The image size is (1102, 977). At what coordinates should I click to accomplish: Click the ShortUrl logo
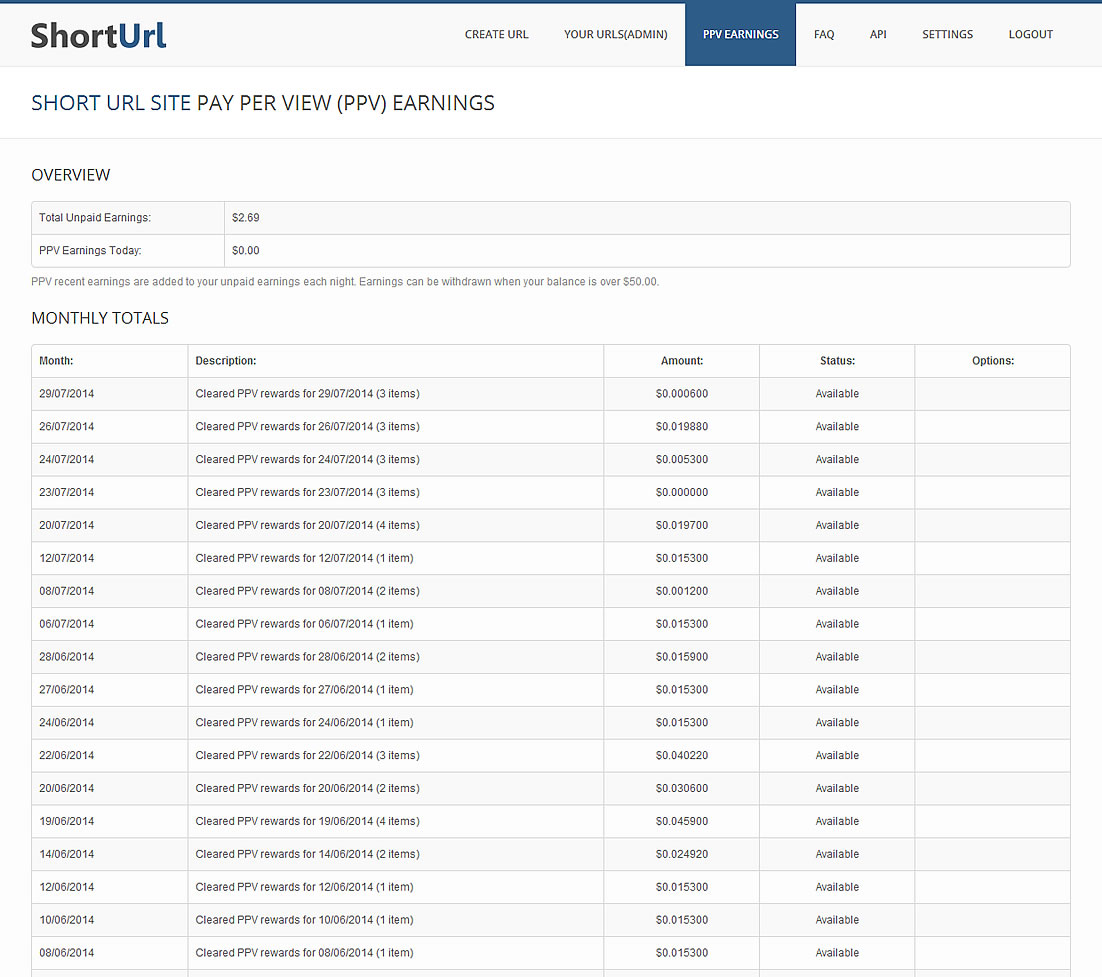click(98, 35)
